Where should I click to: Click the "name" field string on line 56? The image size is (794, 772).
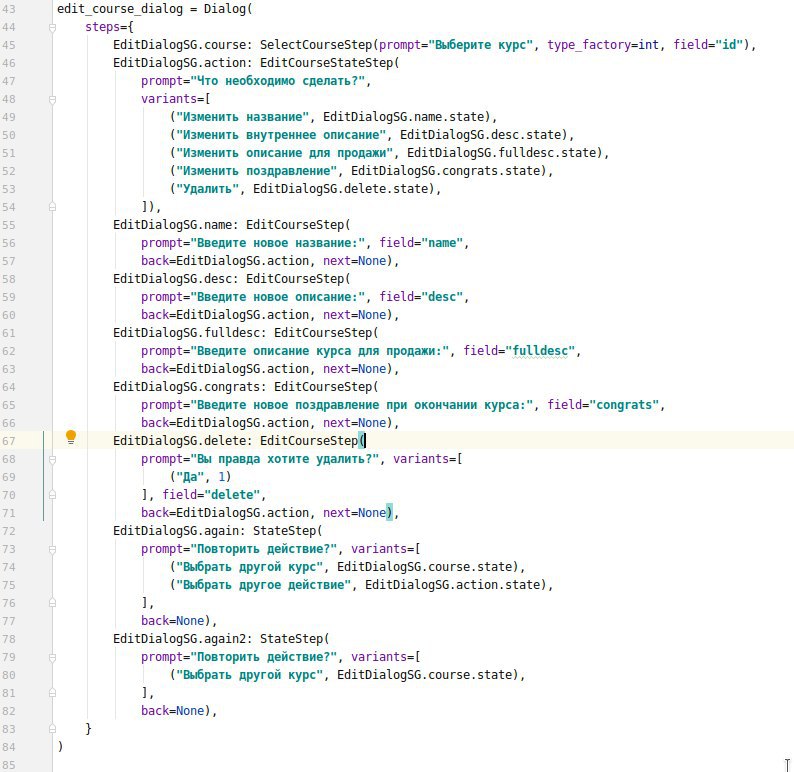point(442,243)
